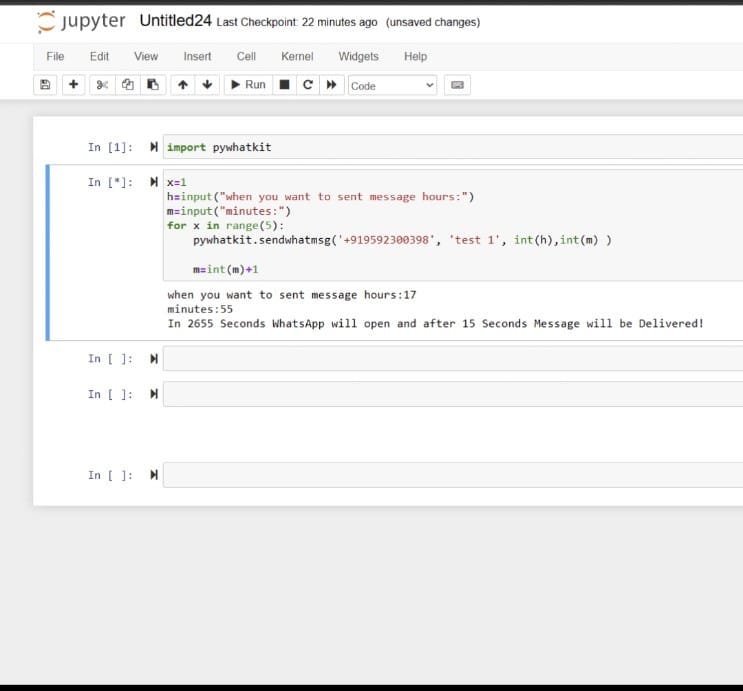
Task: Click the Jupyter logo
Action: click(x=82, y=22)
